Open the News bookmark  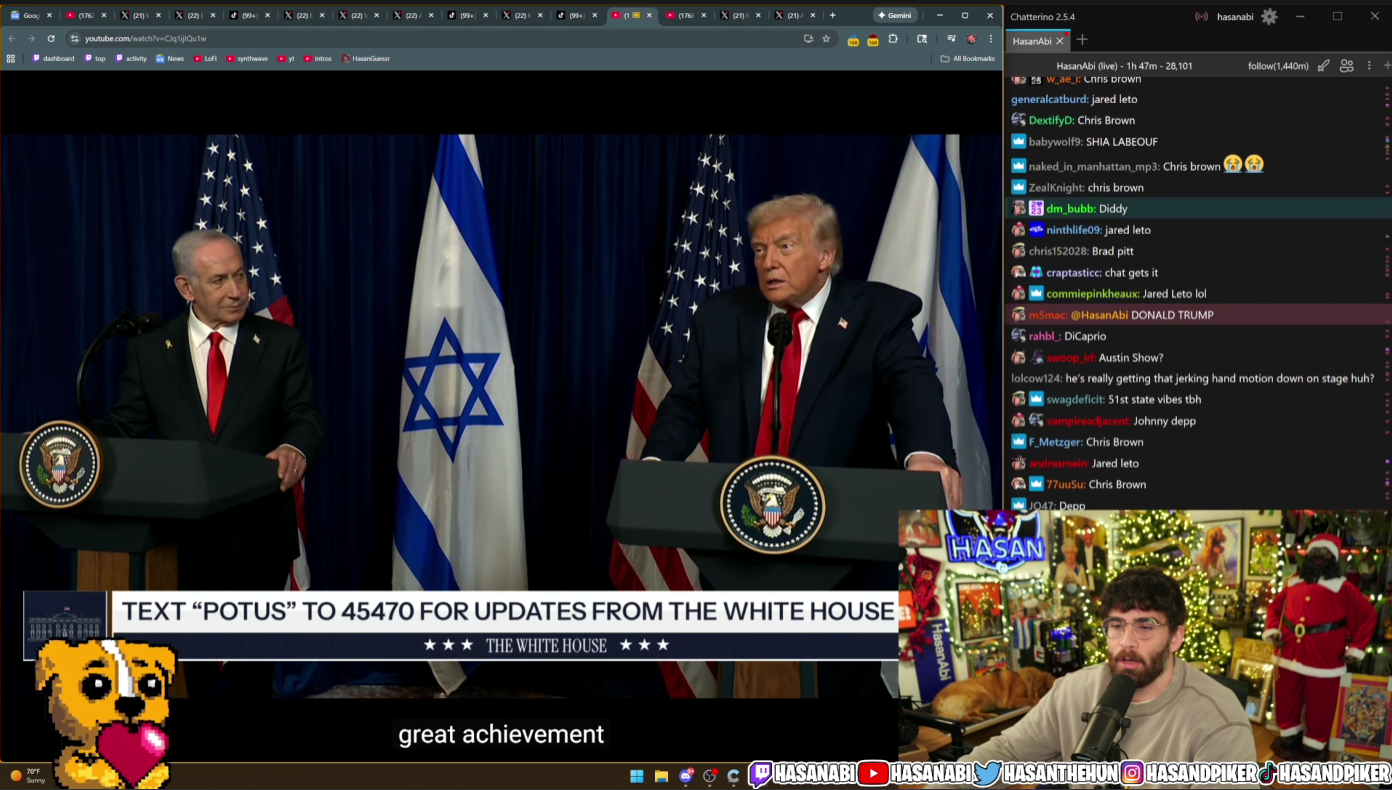pyautogui.click(x=170, y=58)
